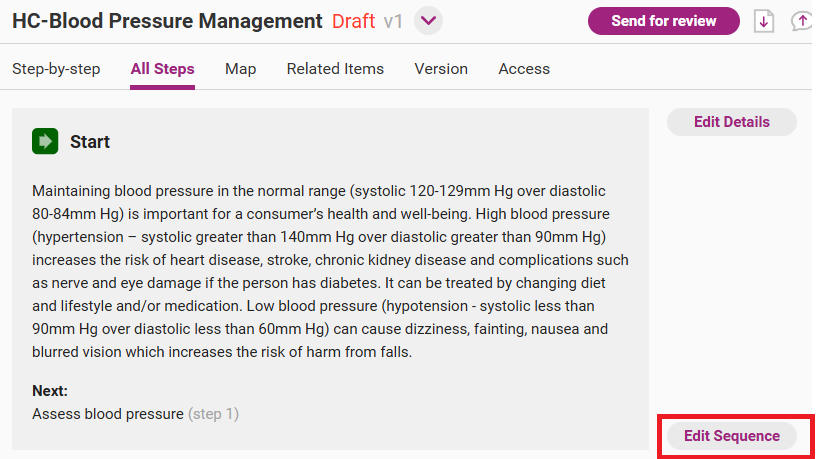This screenshot has height=459, width=830.
Task: Follow the Assess blood pressure next step
Action: point(108,413)
